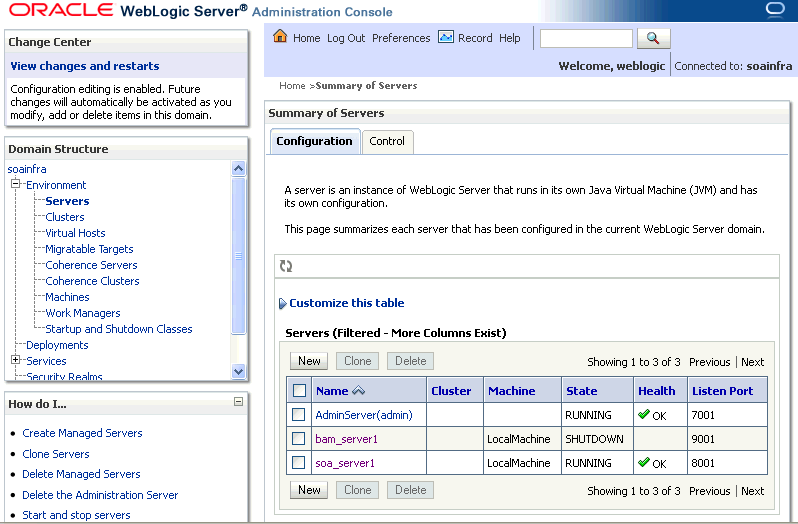This screenshot has width=798, height=524.
Task: Click Record text in the toolbar
Action: 475,38
